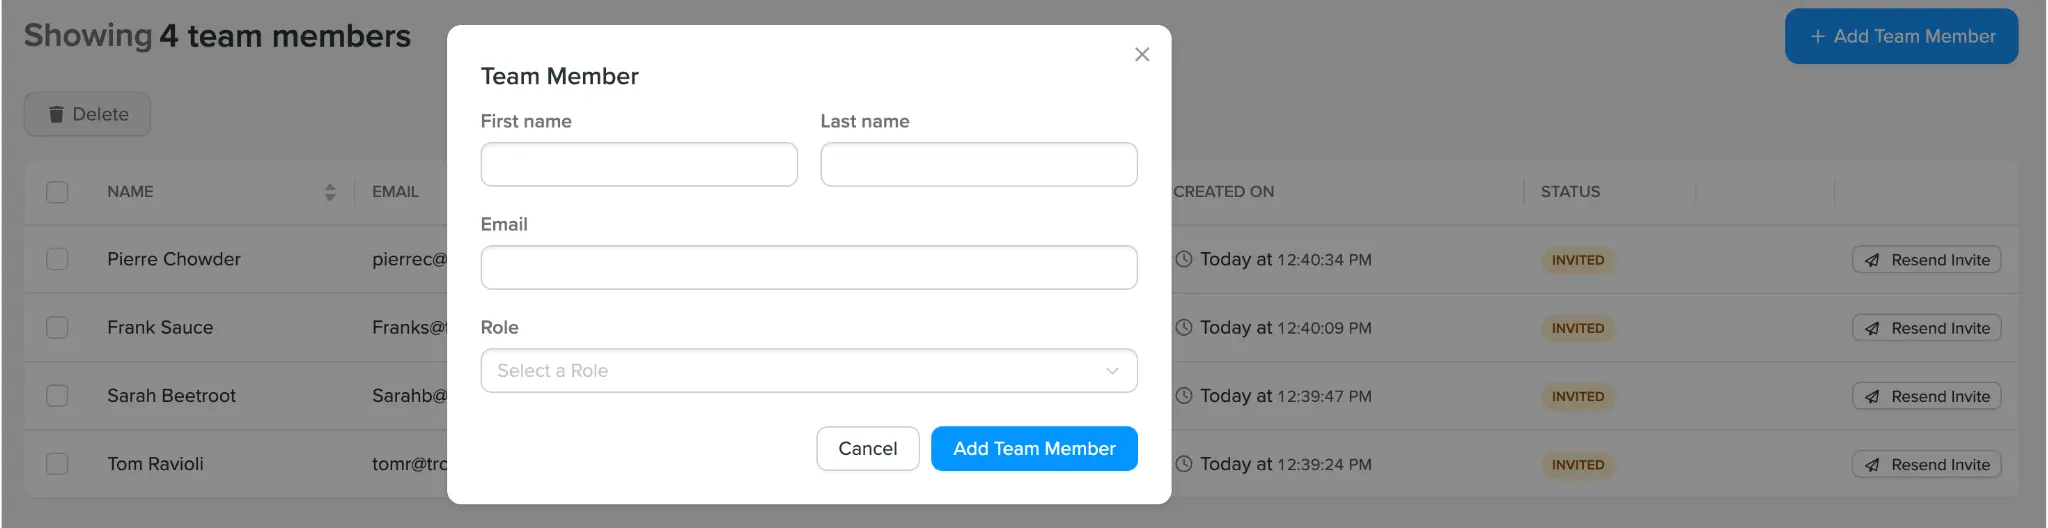Screen dimensions: 2048x528
Task: Click paper plane icon in Pierre Chowder's row
Action: 1872,260
